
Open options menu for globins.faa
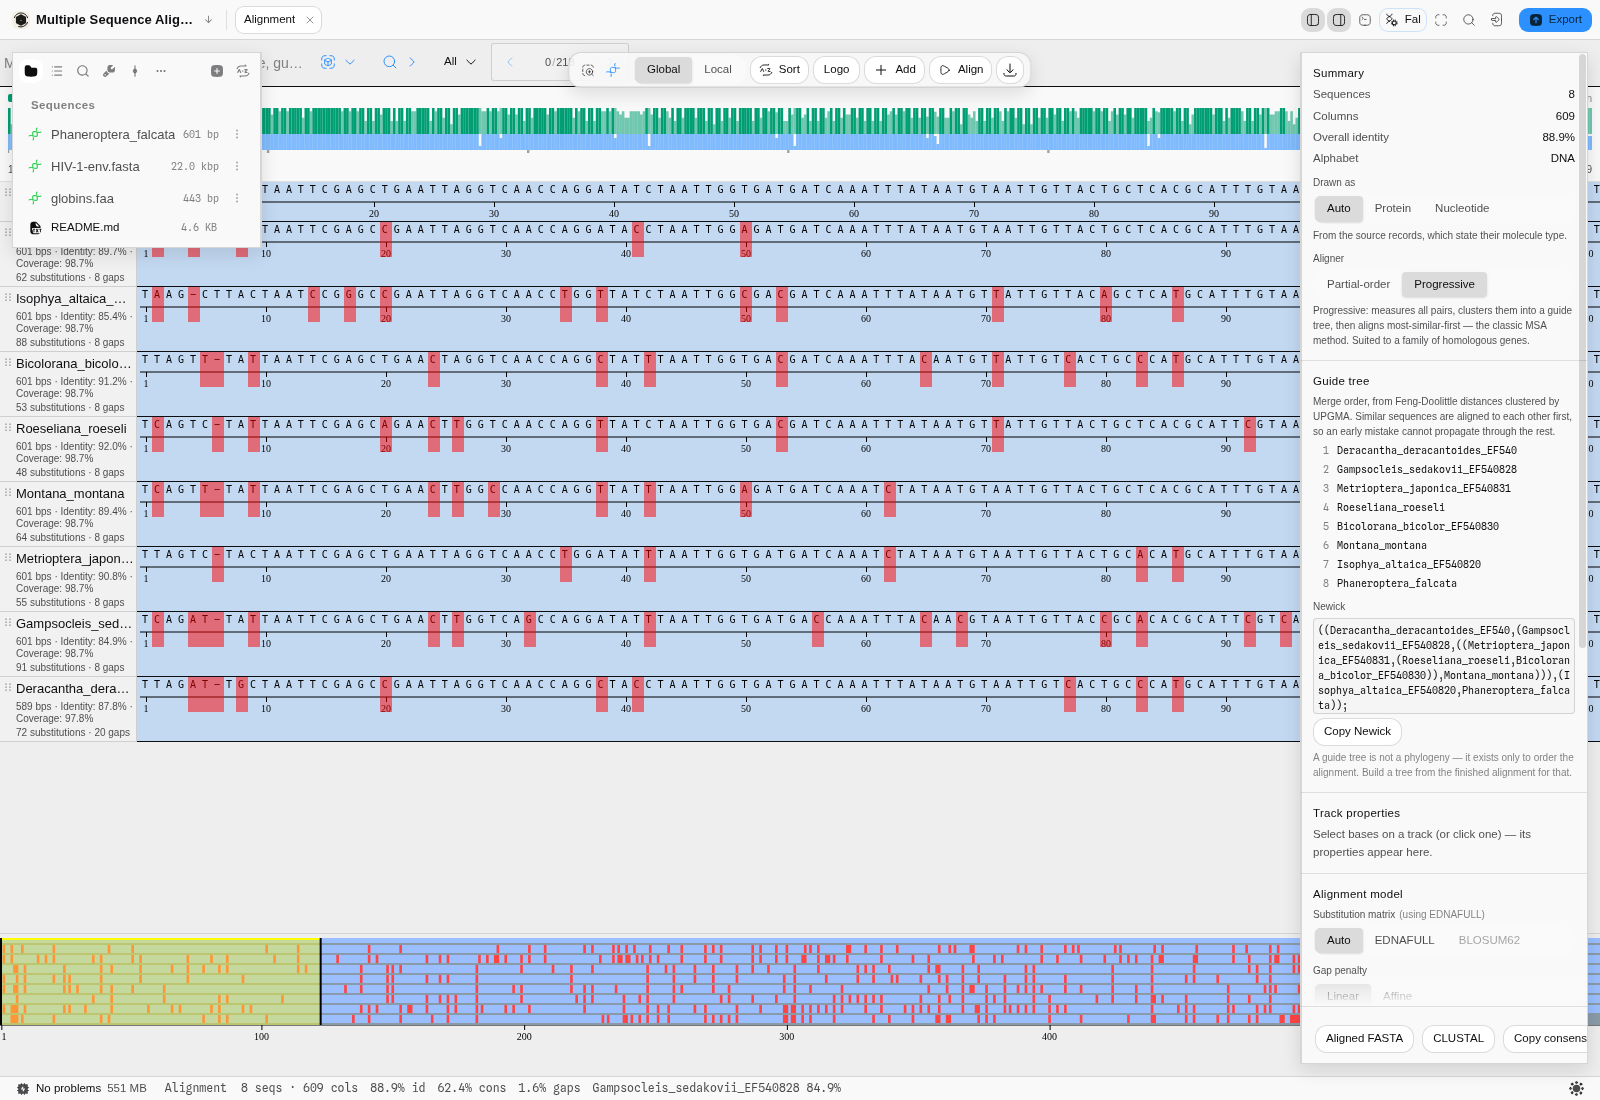(x=237, y=198)
